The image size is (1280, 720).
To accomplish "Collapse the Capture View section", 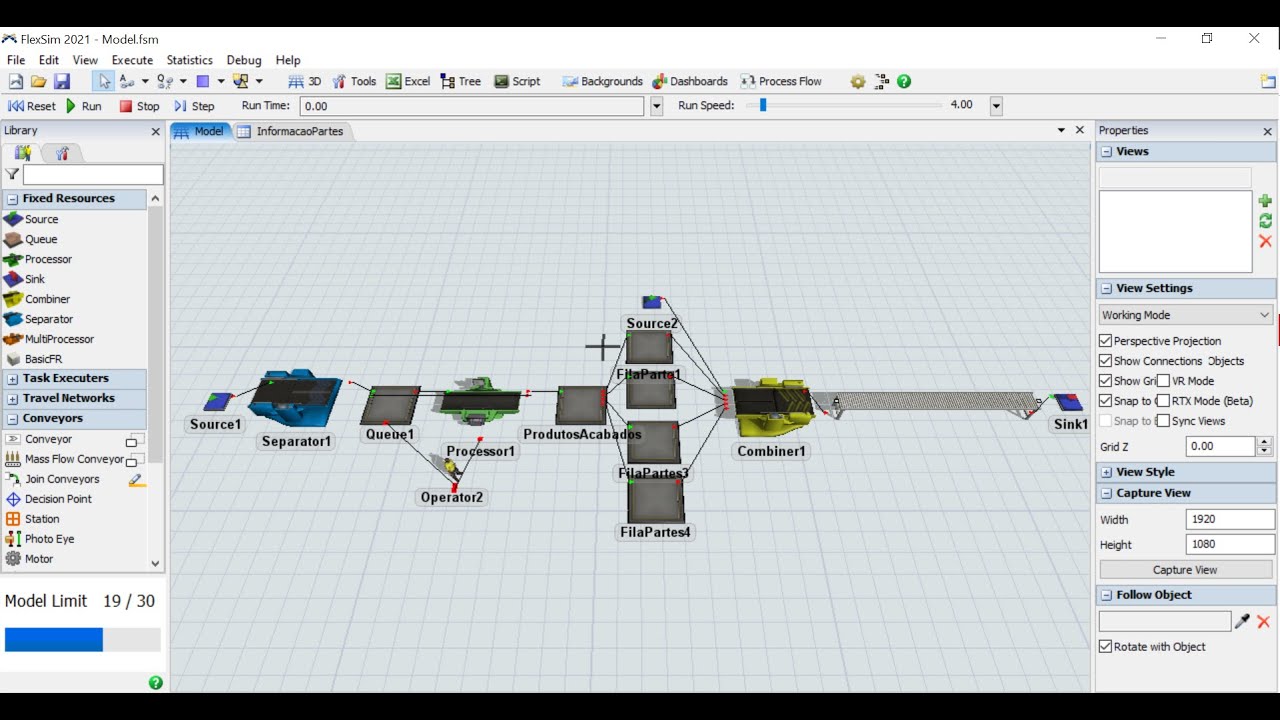I will [1107, 493].
